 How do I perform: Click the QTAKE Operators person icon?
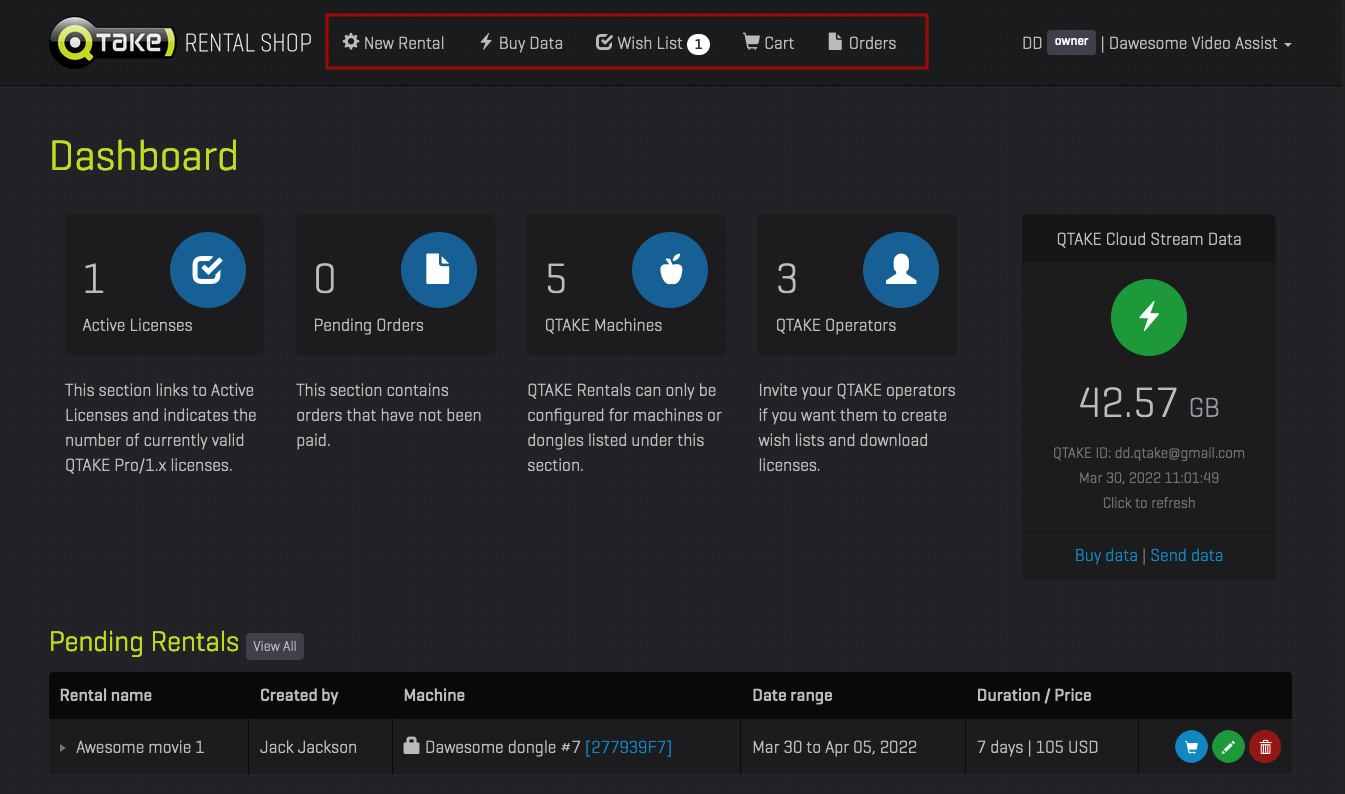[901, 270]
